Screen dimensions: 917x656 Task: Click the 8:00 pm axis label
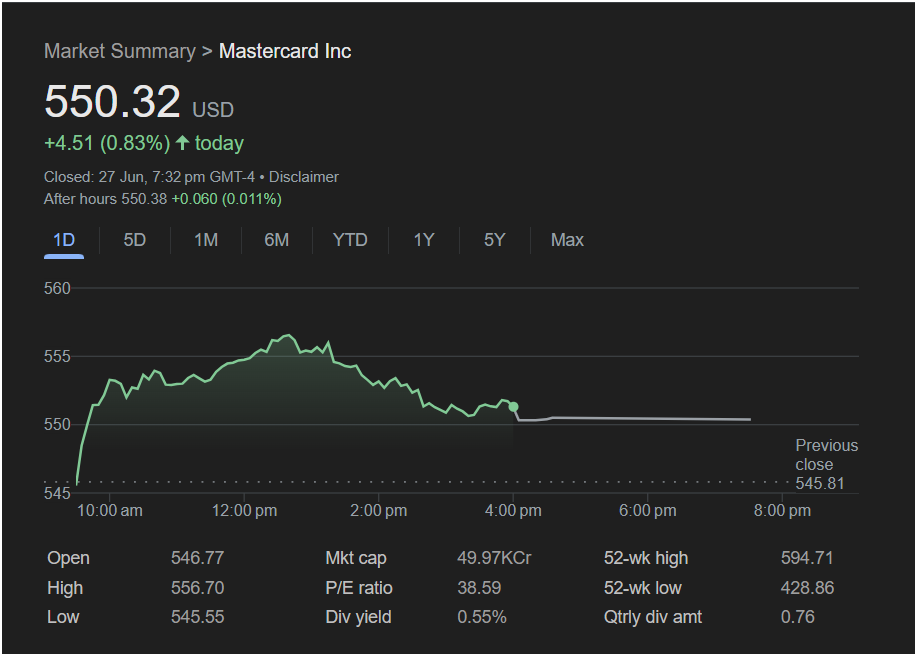(782, 510)
